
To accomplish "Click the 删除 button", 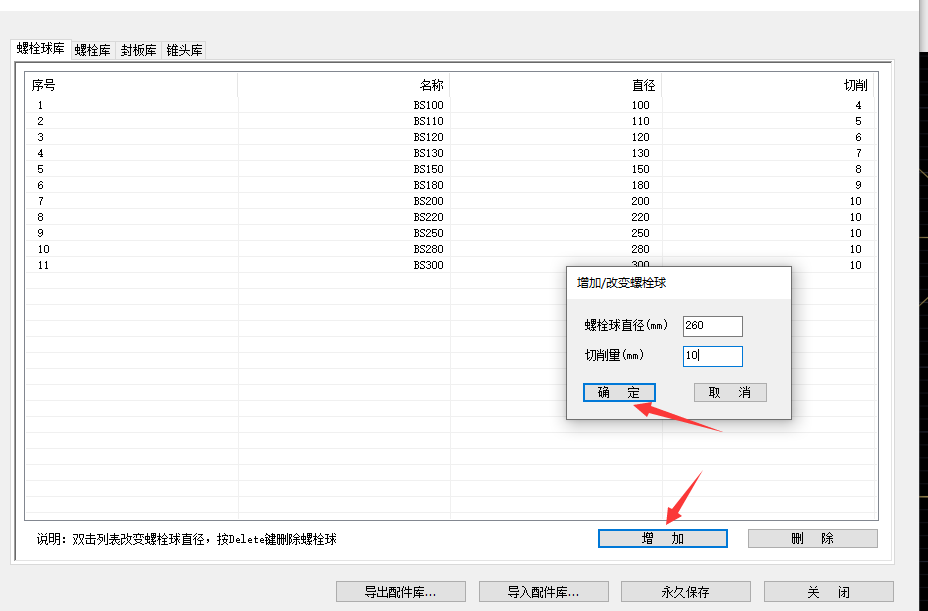I will [813, 538].
